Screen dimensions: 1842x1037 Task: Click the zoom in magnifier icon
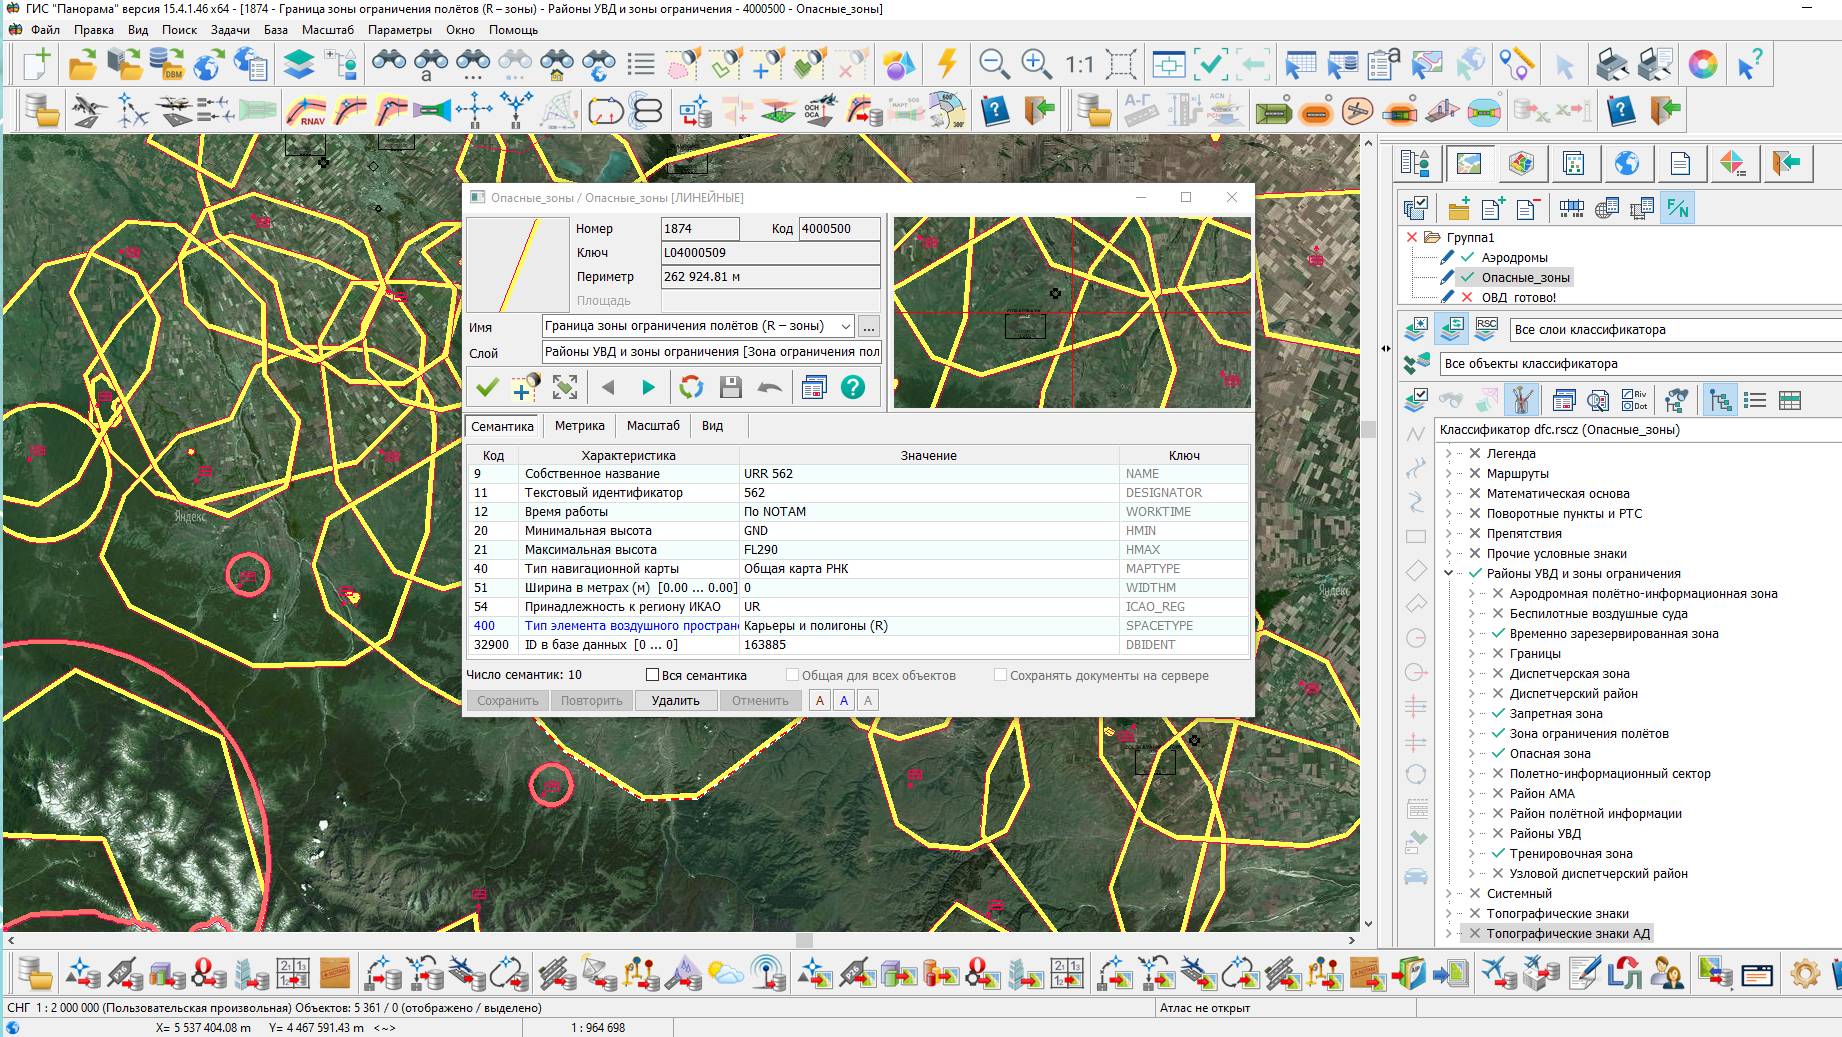click(1036, 65)
